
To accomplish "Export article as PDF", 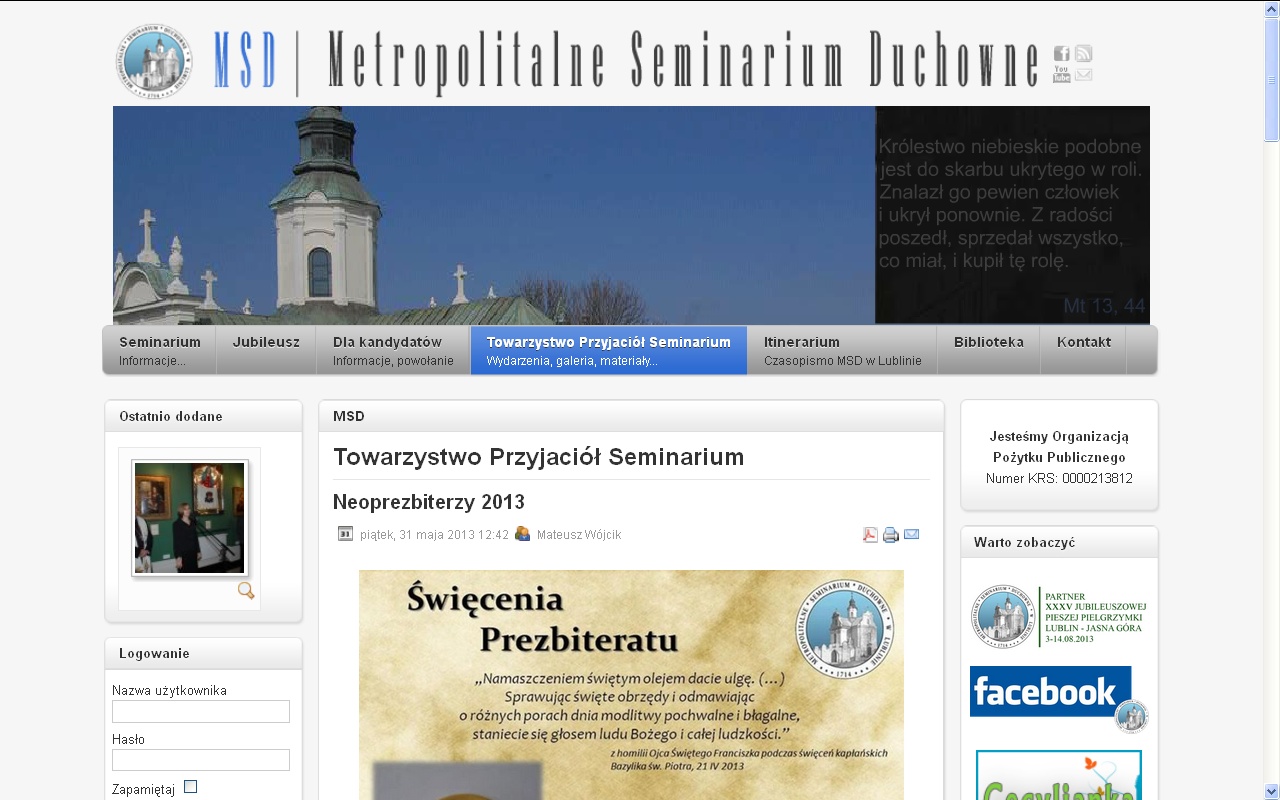I will (x=870, y=535).
